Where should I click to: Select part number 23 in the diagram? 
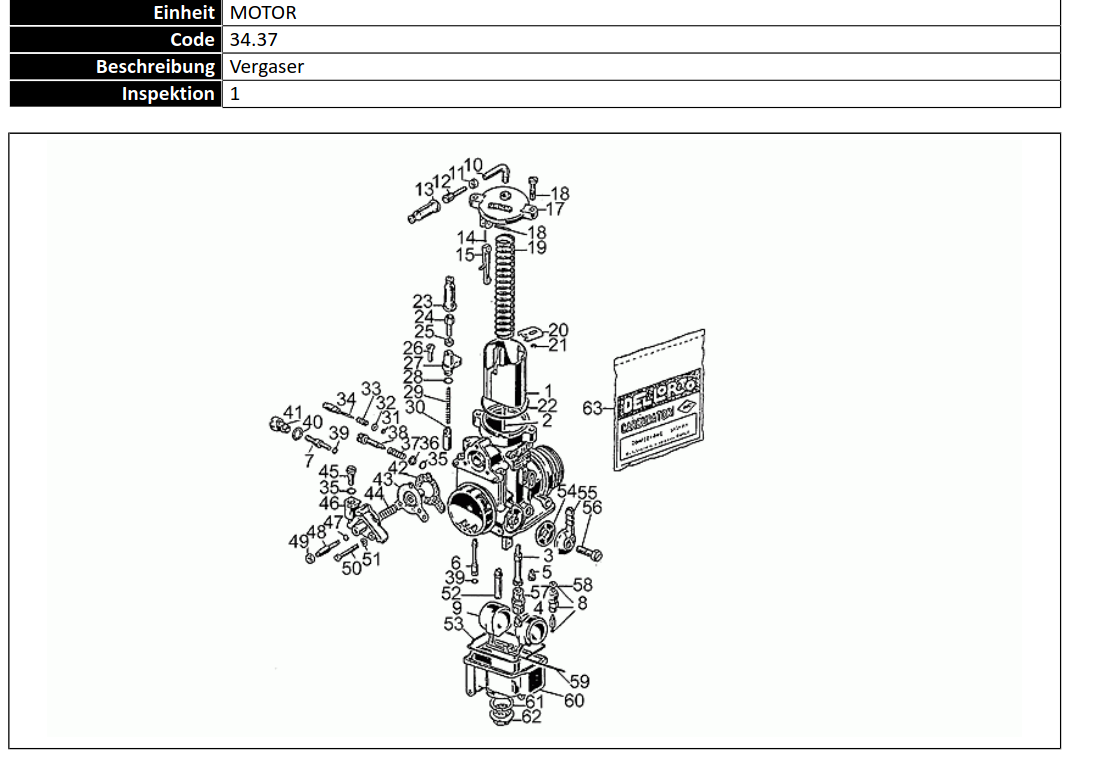tap(422, 302)
